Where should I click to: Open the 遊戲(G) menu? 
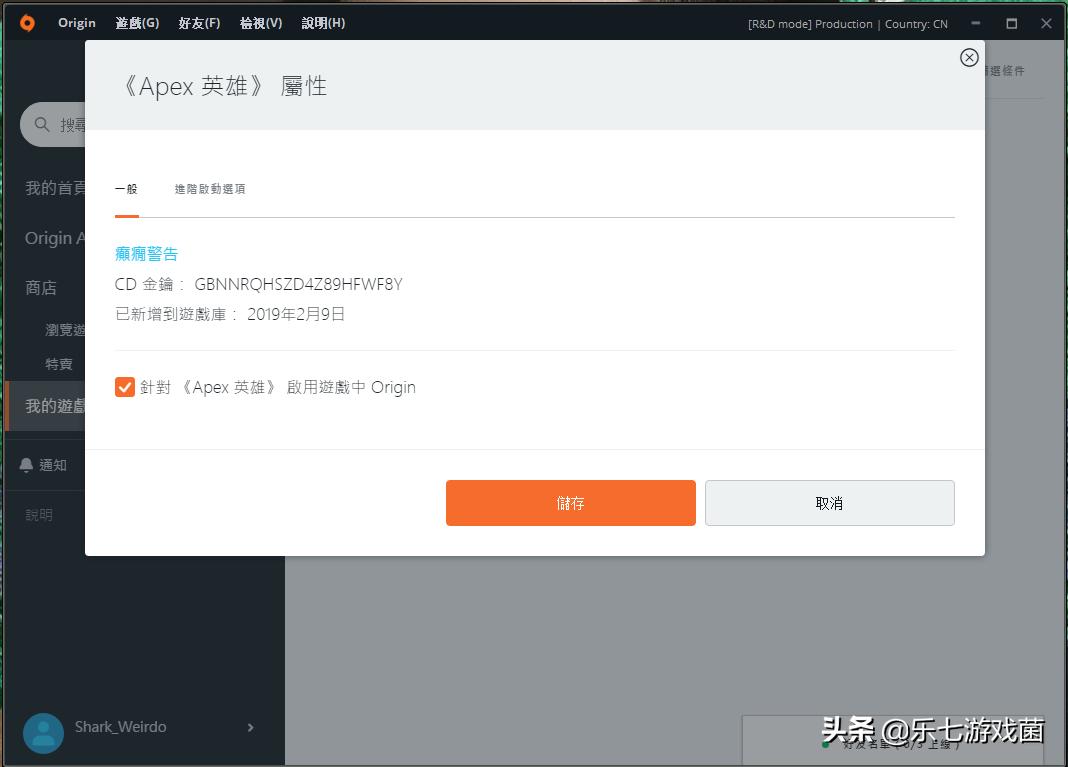[x=136, y=22]
